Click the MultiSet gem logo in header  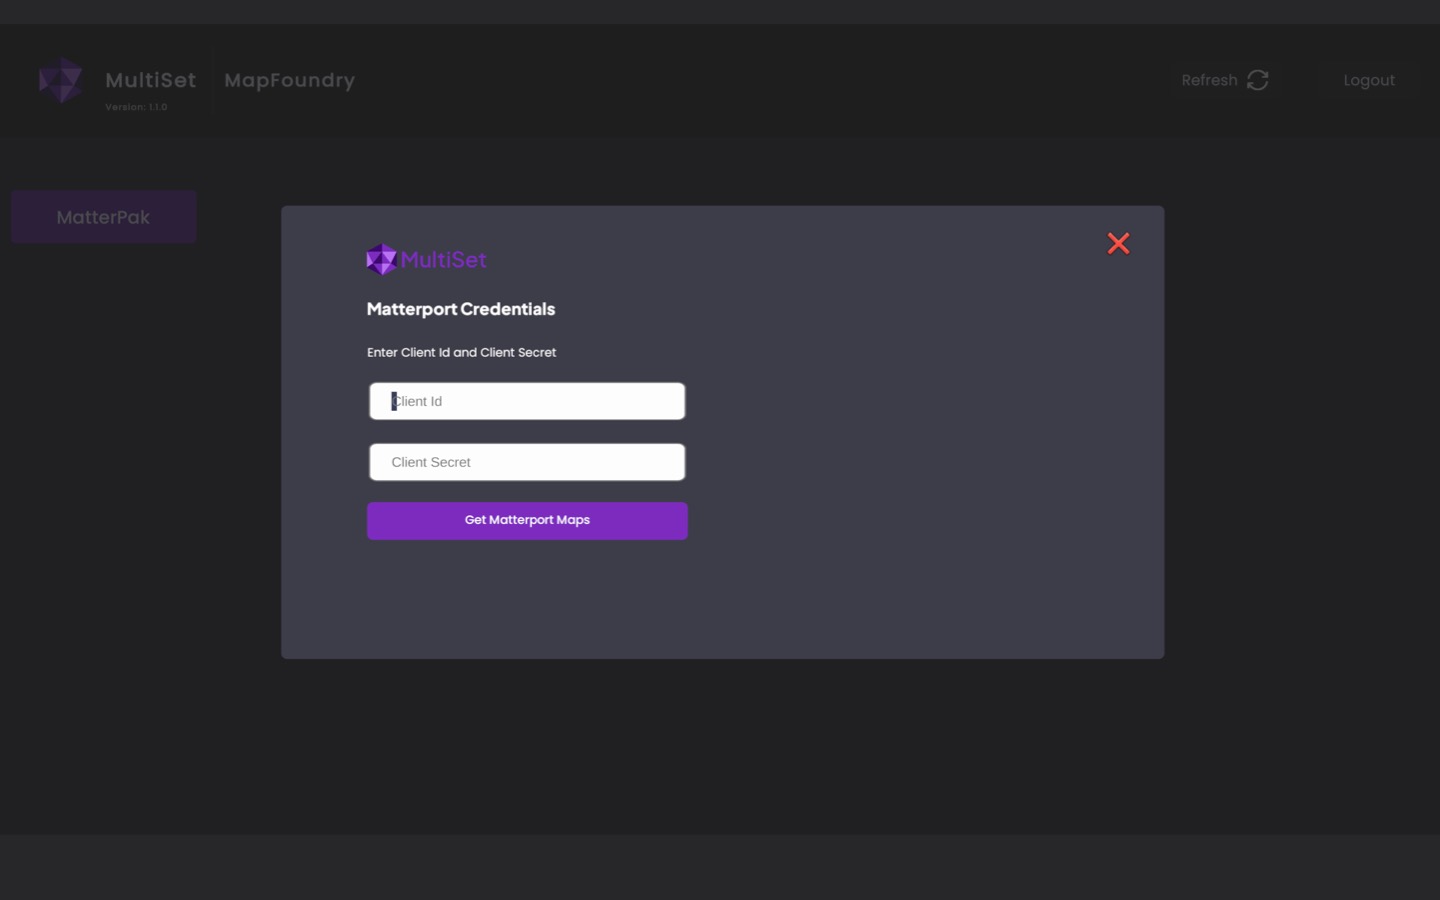tap(61, 80)
